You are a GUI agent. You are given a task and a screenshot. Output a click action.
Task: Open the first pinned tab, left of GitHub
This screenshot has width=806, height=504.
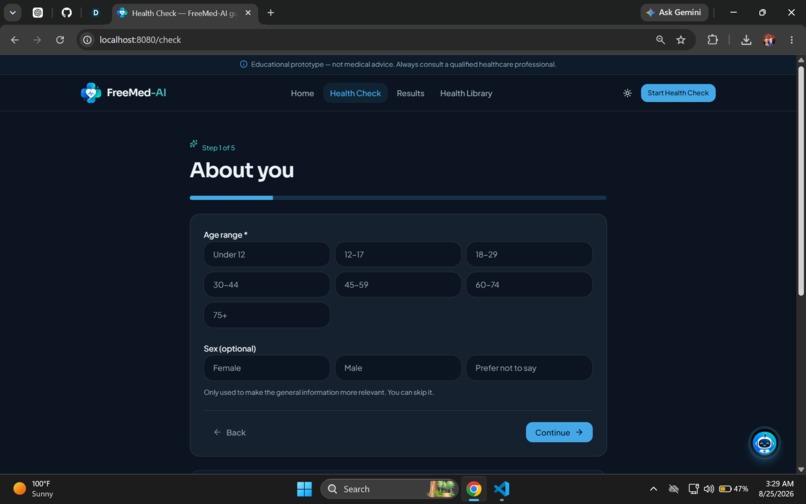pos(38,13)
